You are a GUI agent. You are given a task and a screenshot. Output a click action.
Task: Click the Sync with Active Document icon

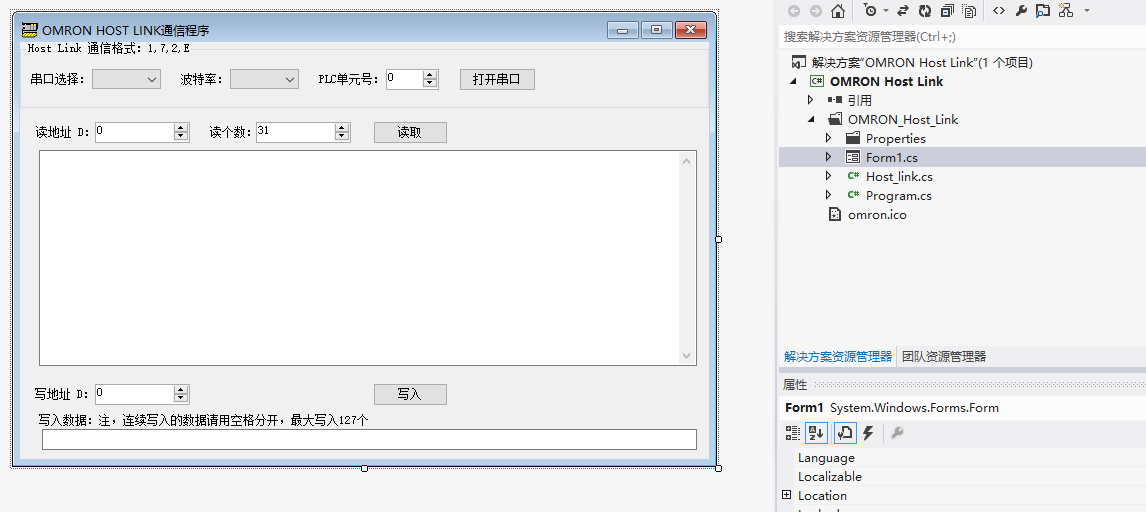click(x=903, y=11)
